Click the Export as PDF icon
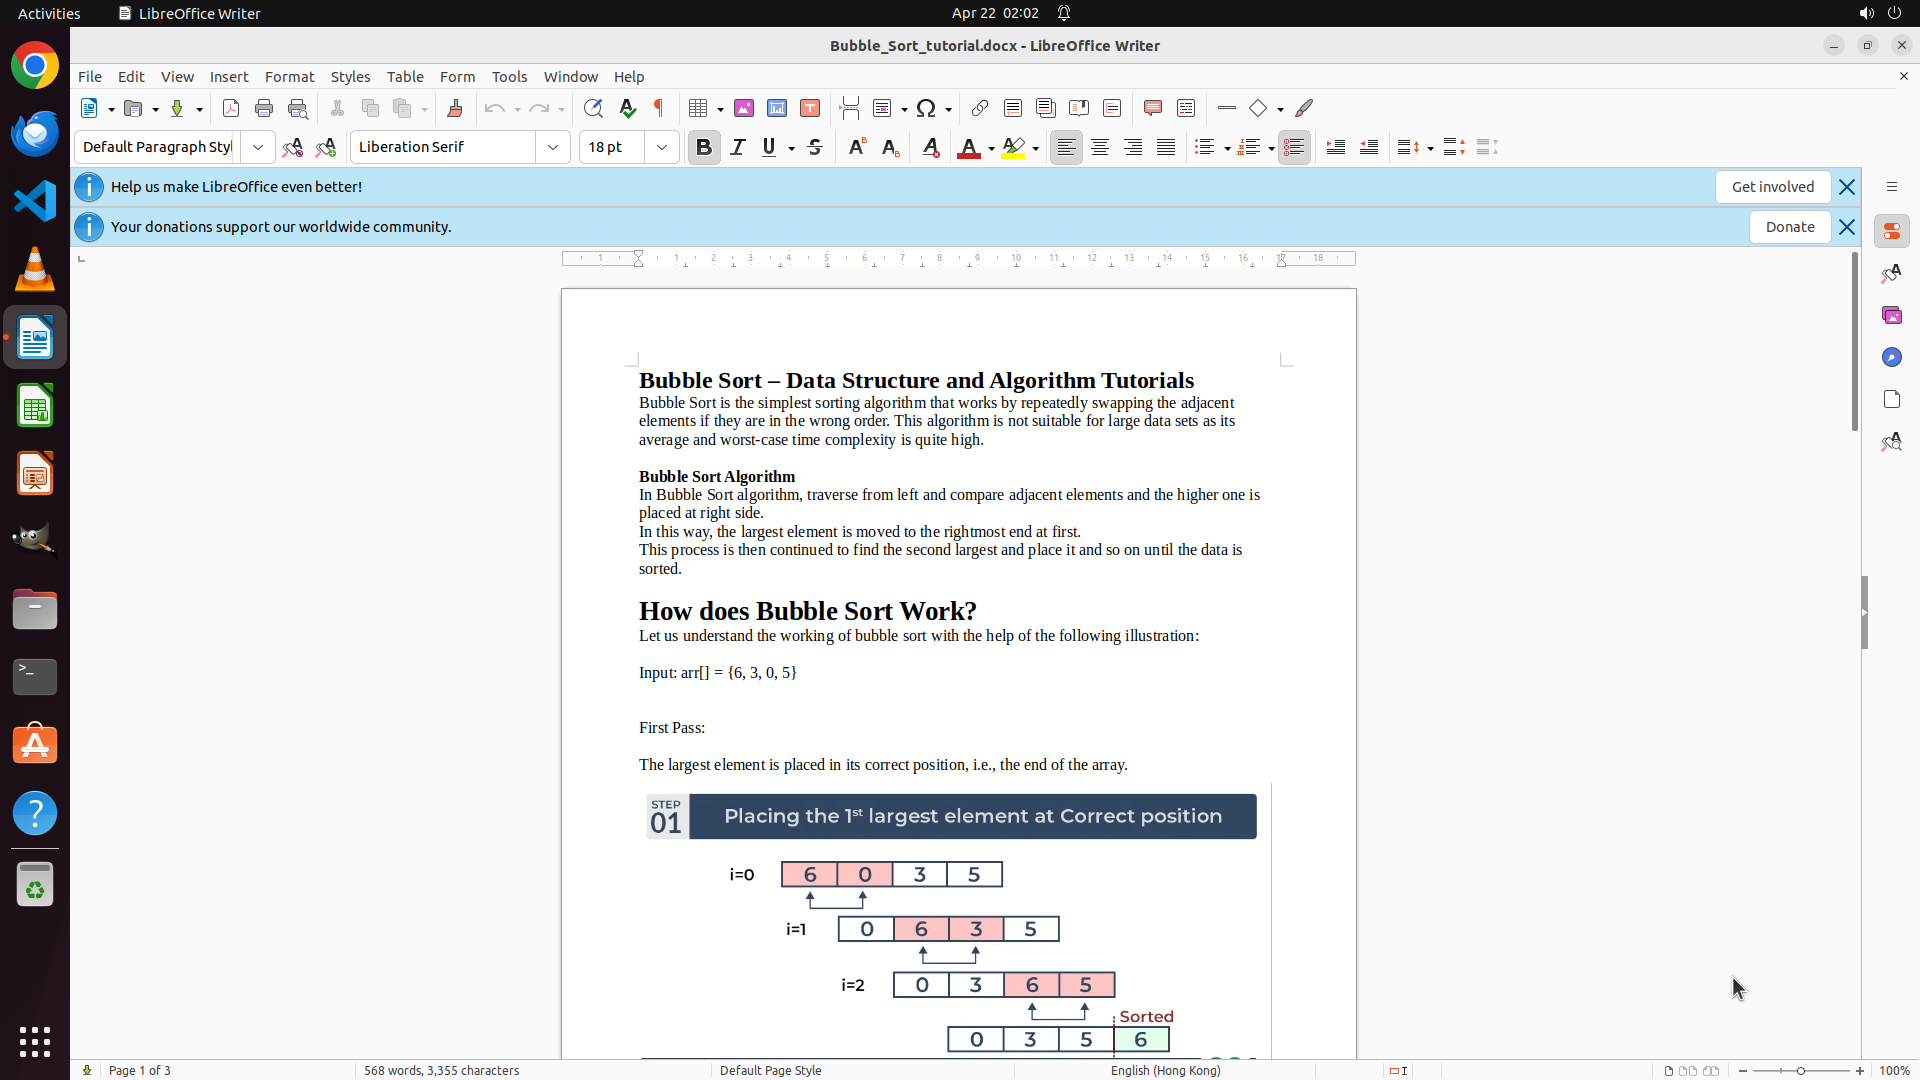The width and height of the screenshot is (1920, 1080). (x=231, y=108)
